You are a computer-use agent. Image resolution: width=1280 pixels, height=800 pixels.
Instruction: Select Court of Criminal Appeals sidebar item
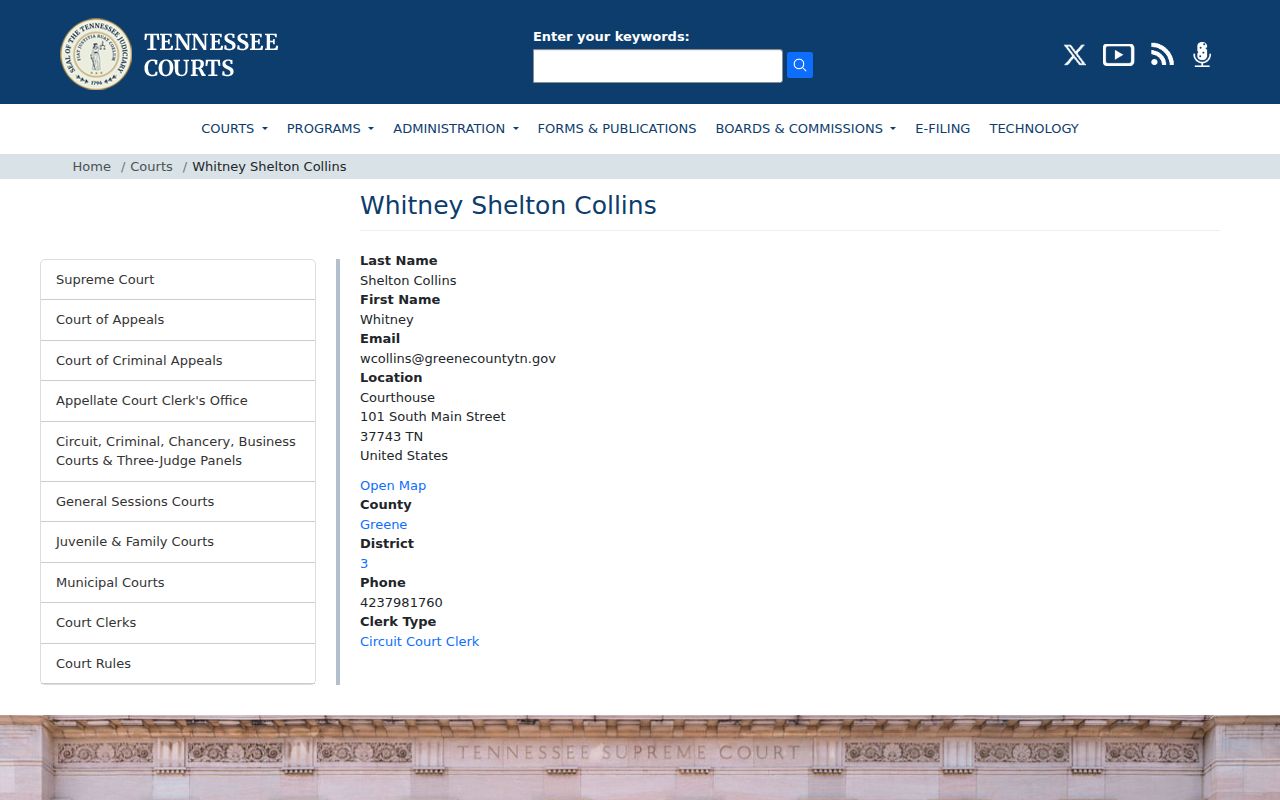click(x=178, y=361)
